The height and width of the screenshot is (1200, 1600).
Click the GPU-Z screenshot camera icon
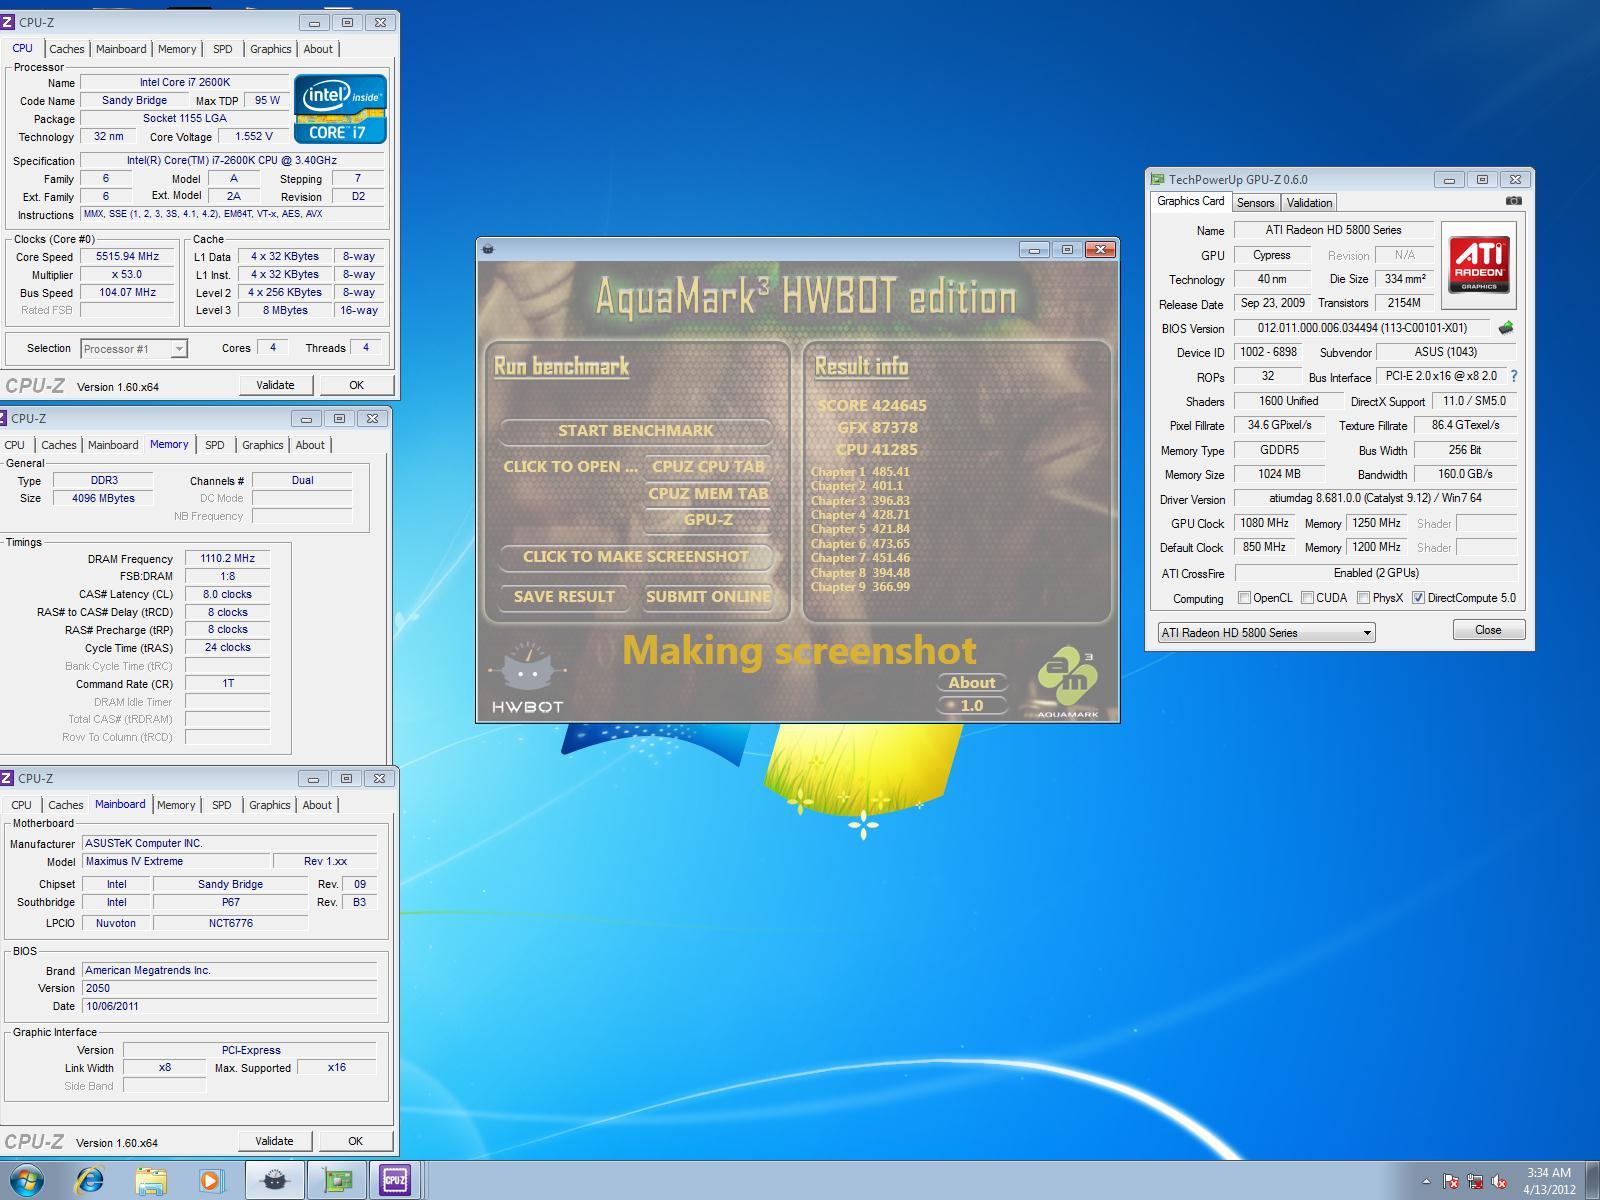(x=1514, y=201)
